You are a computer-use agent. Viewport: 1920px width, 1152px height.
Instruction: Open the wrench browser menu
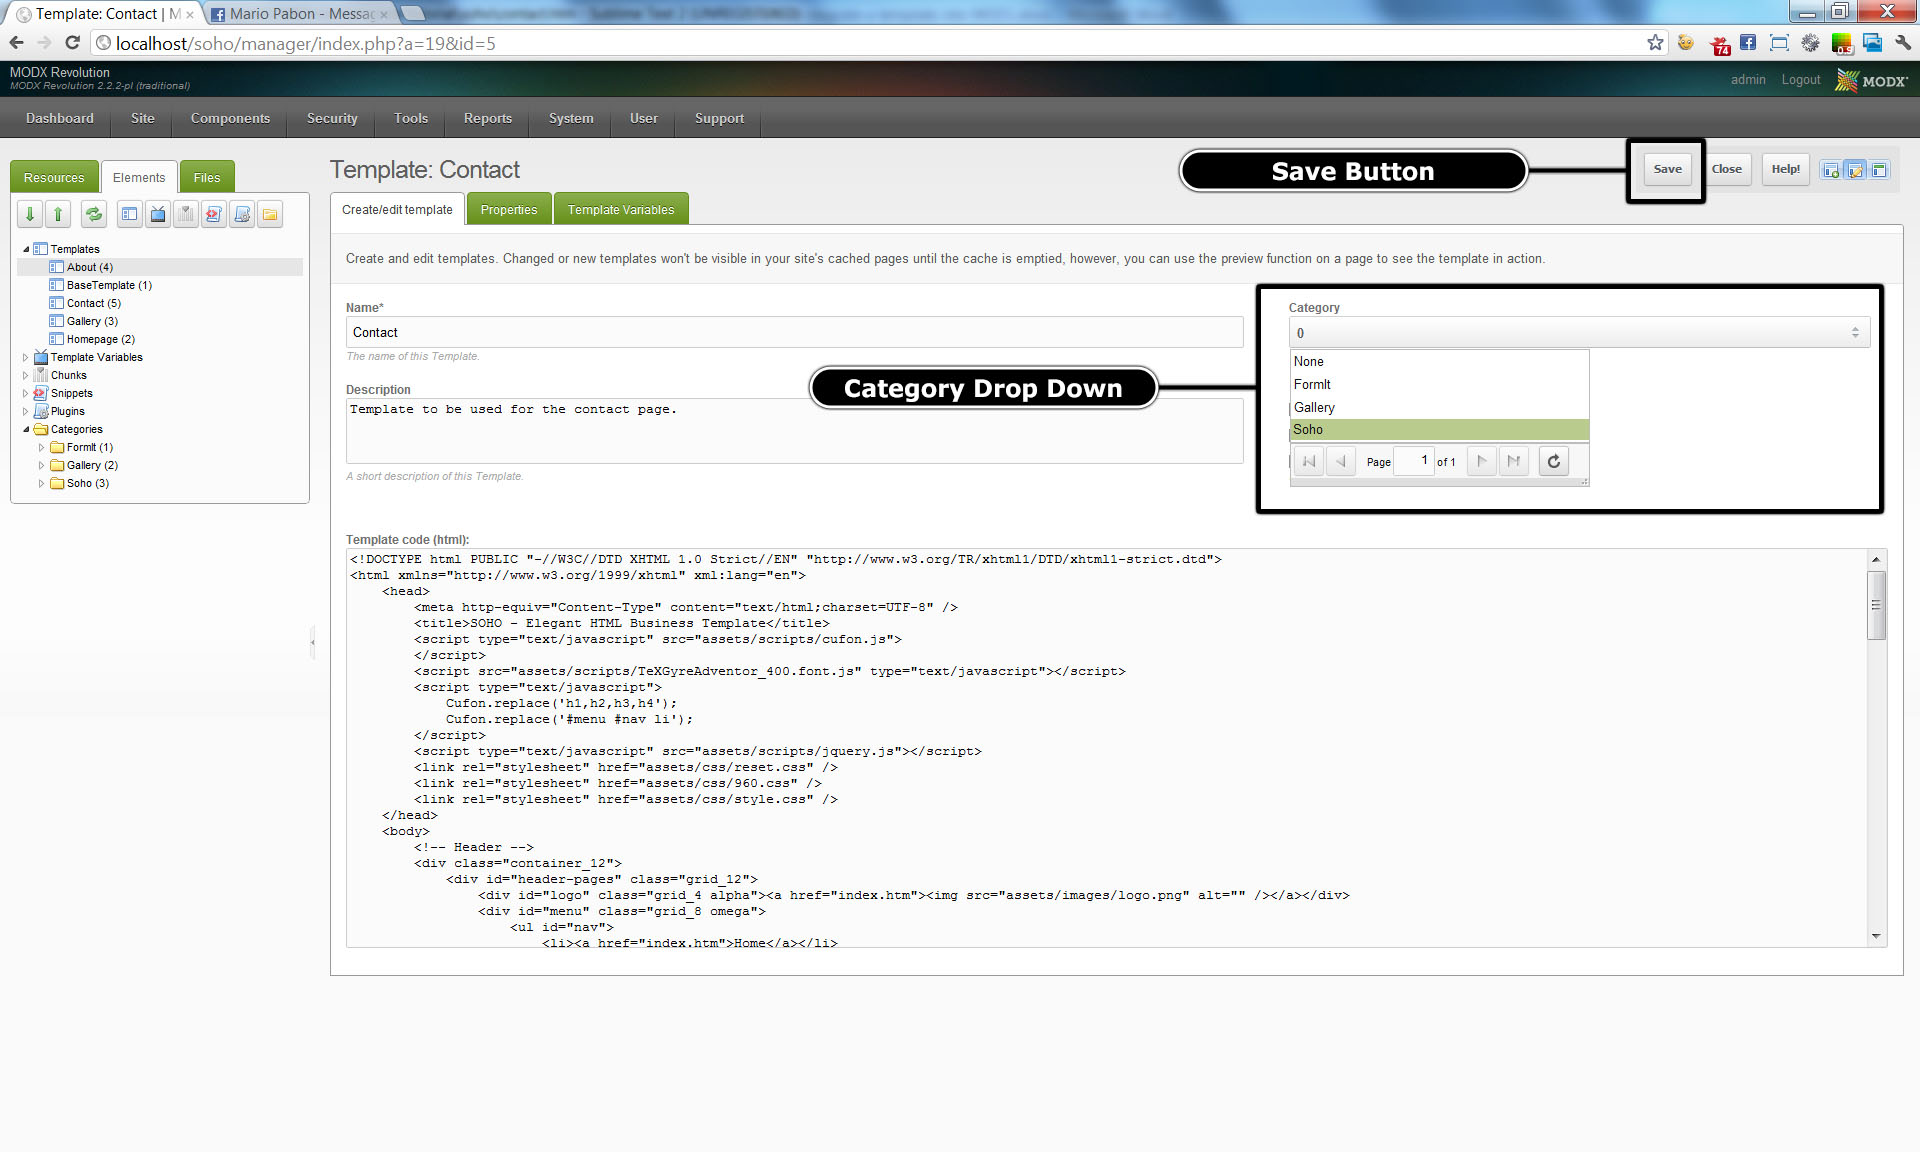coord(1902,43)
